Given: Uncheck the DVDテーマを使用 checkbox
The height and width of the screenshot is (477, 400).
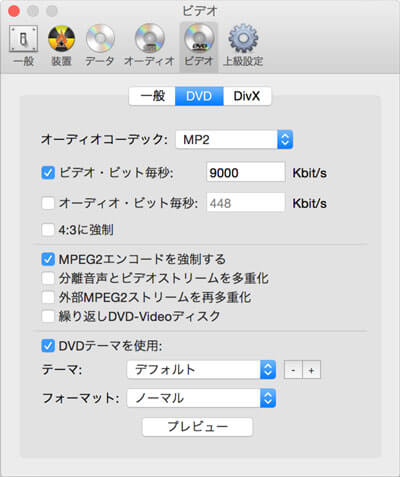Looking at the screenshot, I should click(x=48, y=346).
